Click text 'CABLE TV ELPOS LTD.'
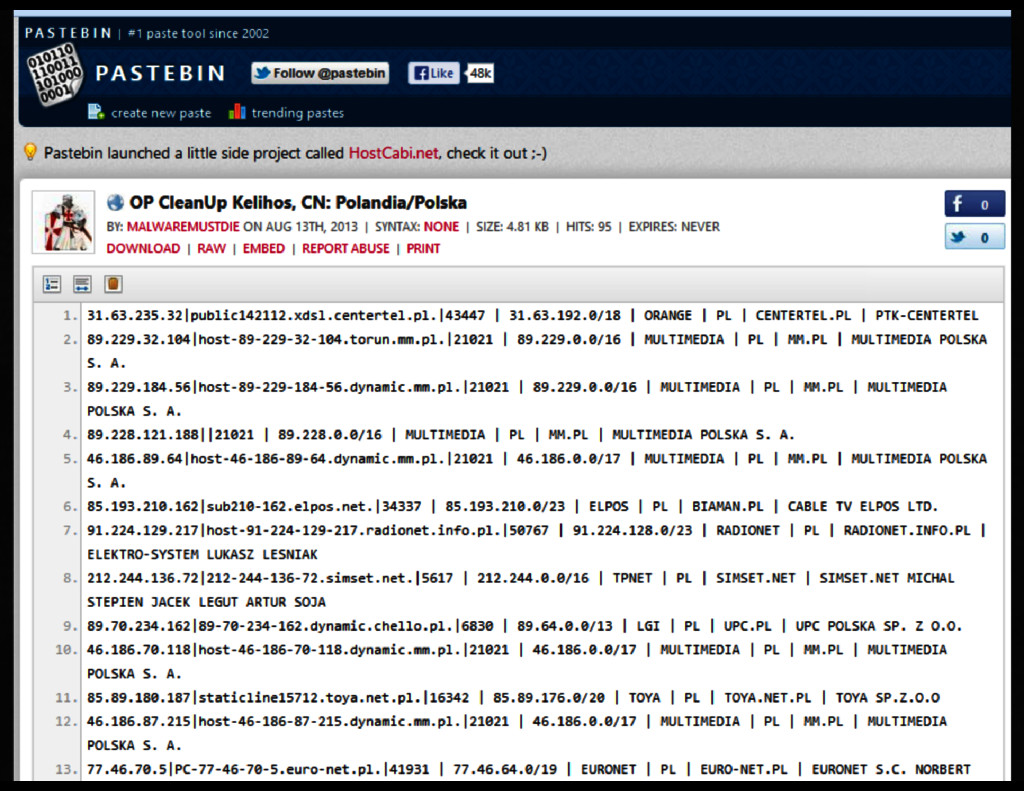Image resolution: width=1024 pixels, height=791 pixels. click(863, 507)
